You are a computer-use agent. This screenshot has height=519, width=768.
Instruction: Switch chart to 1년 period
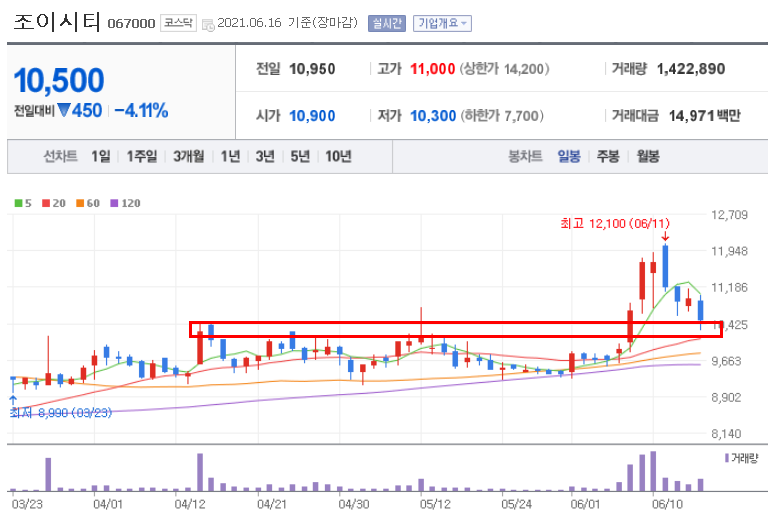pos(230,156)
